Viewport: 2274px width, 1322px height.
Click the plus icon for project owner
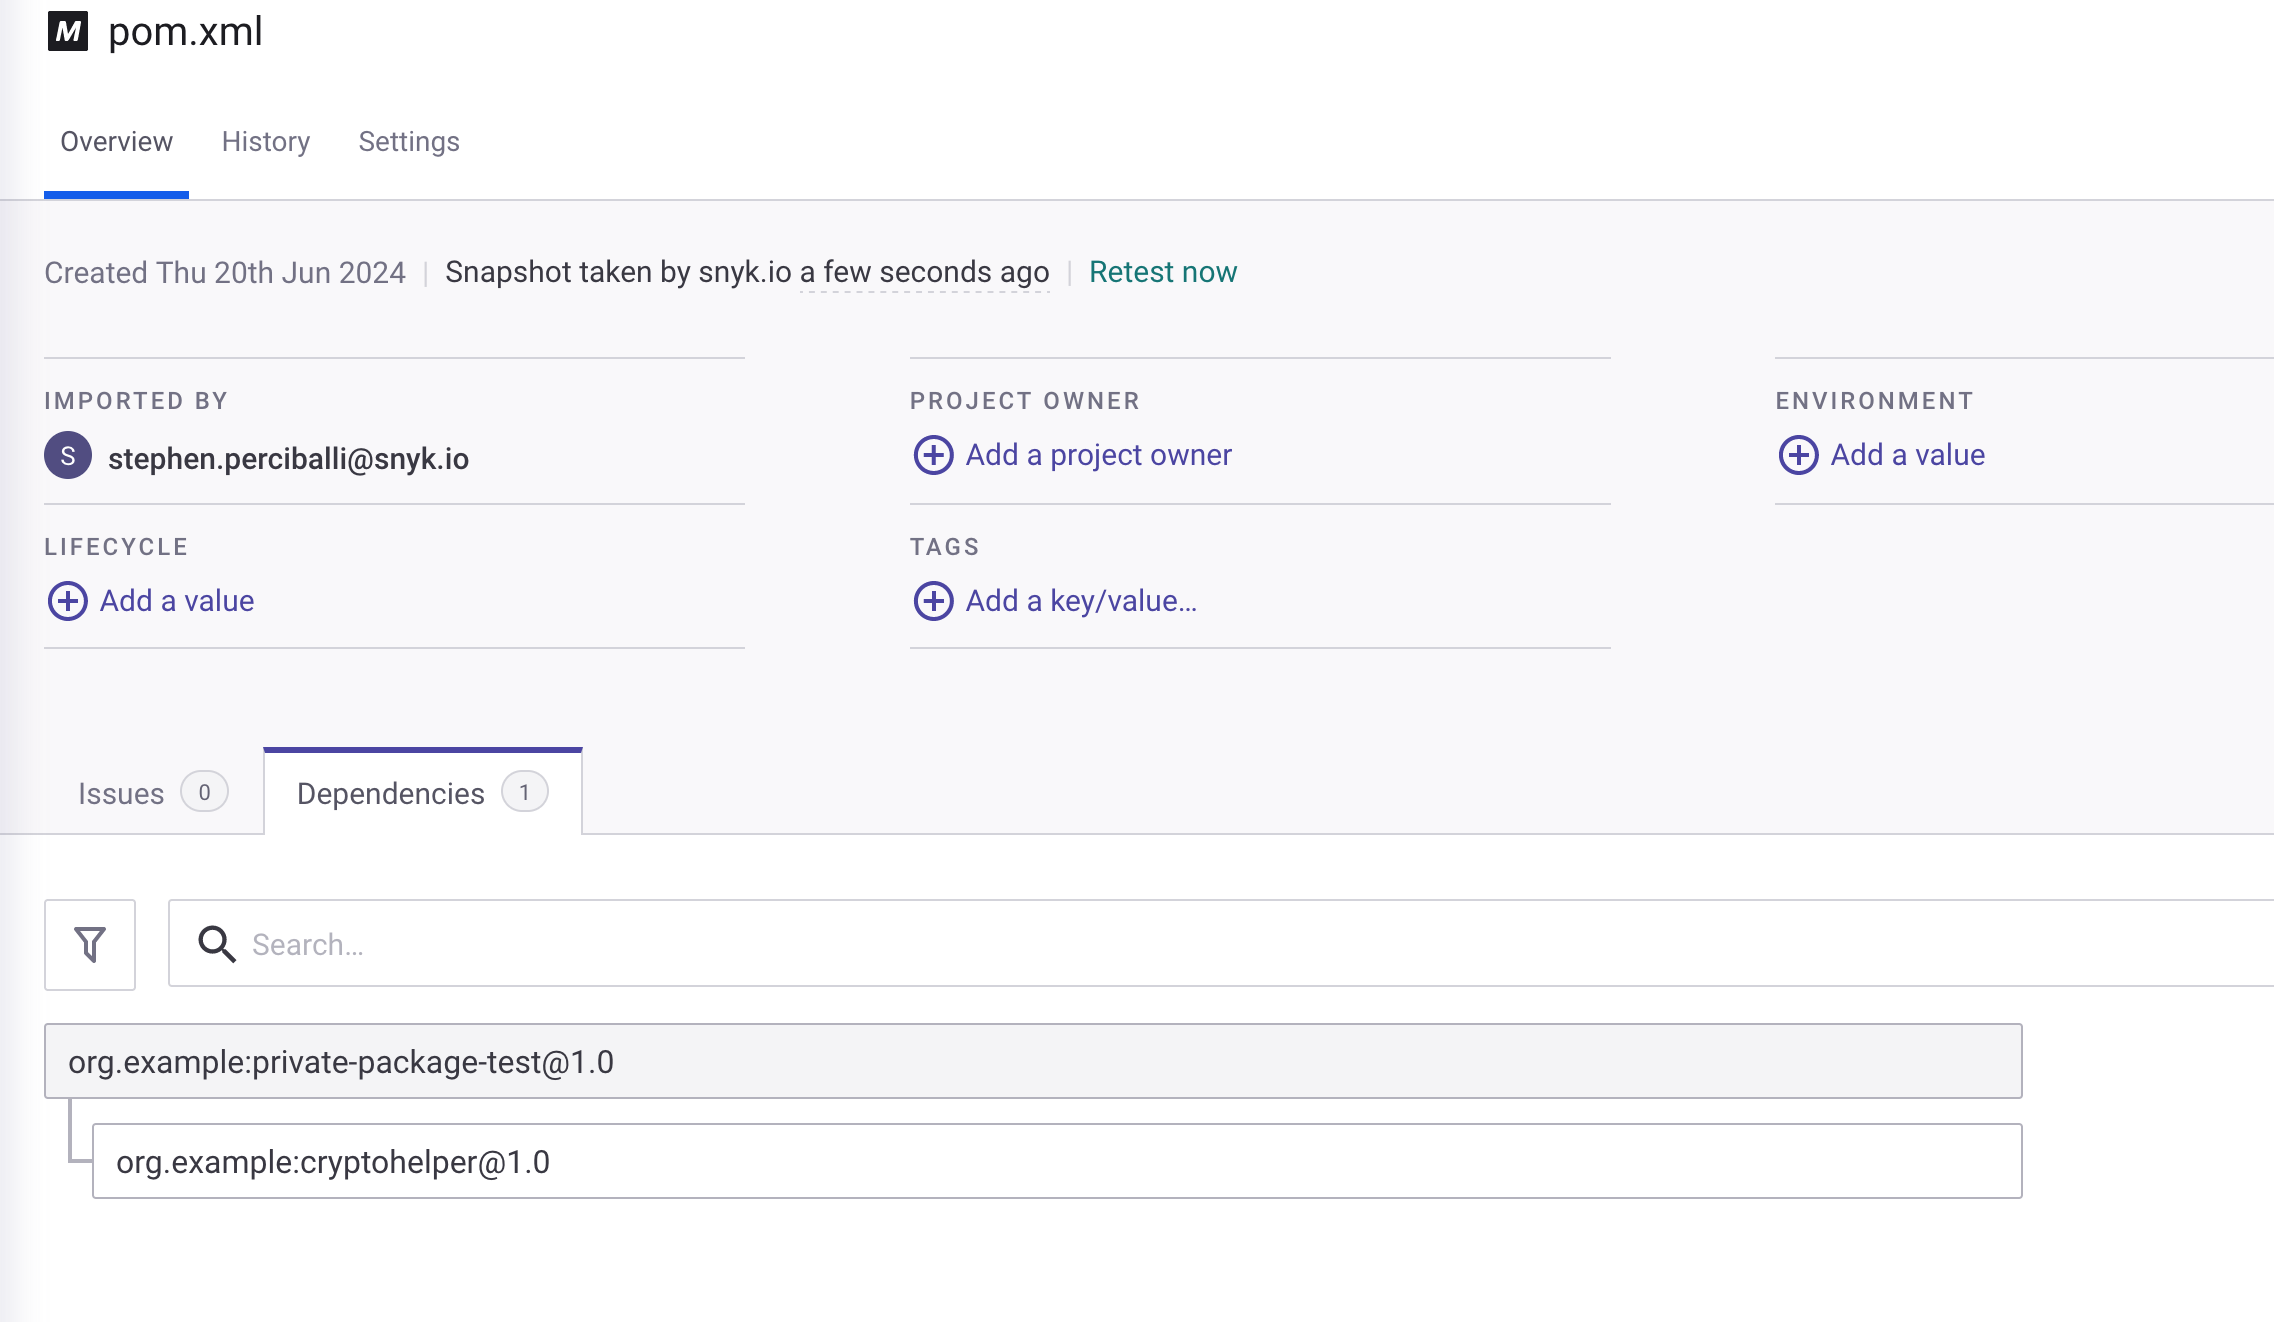tap(933, 455)
